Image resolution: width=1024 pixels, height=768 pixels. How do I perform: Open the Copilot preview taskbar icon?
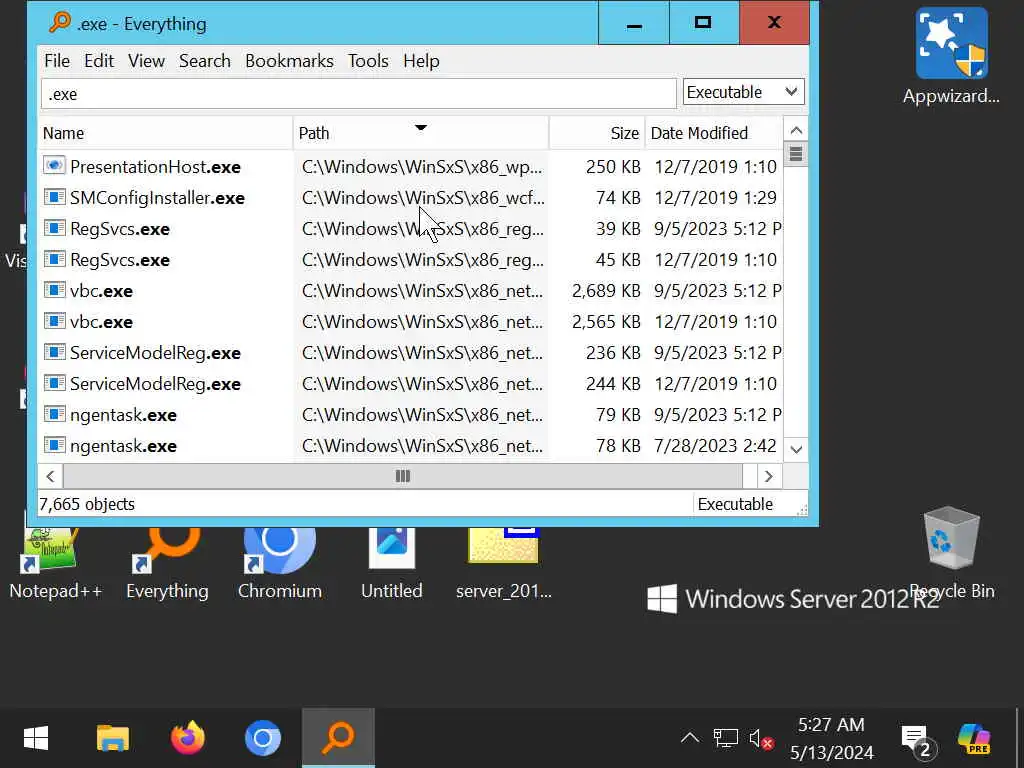click(974, 739)
